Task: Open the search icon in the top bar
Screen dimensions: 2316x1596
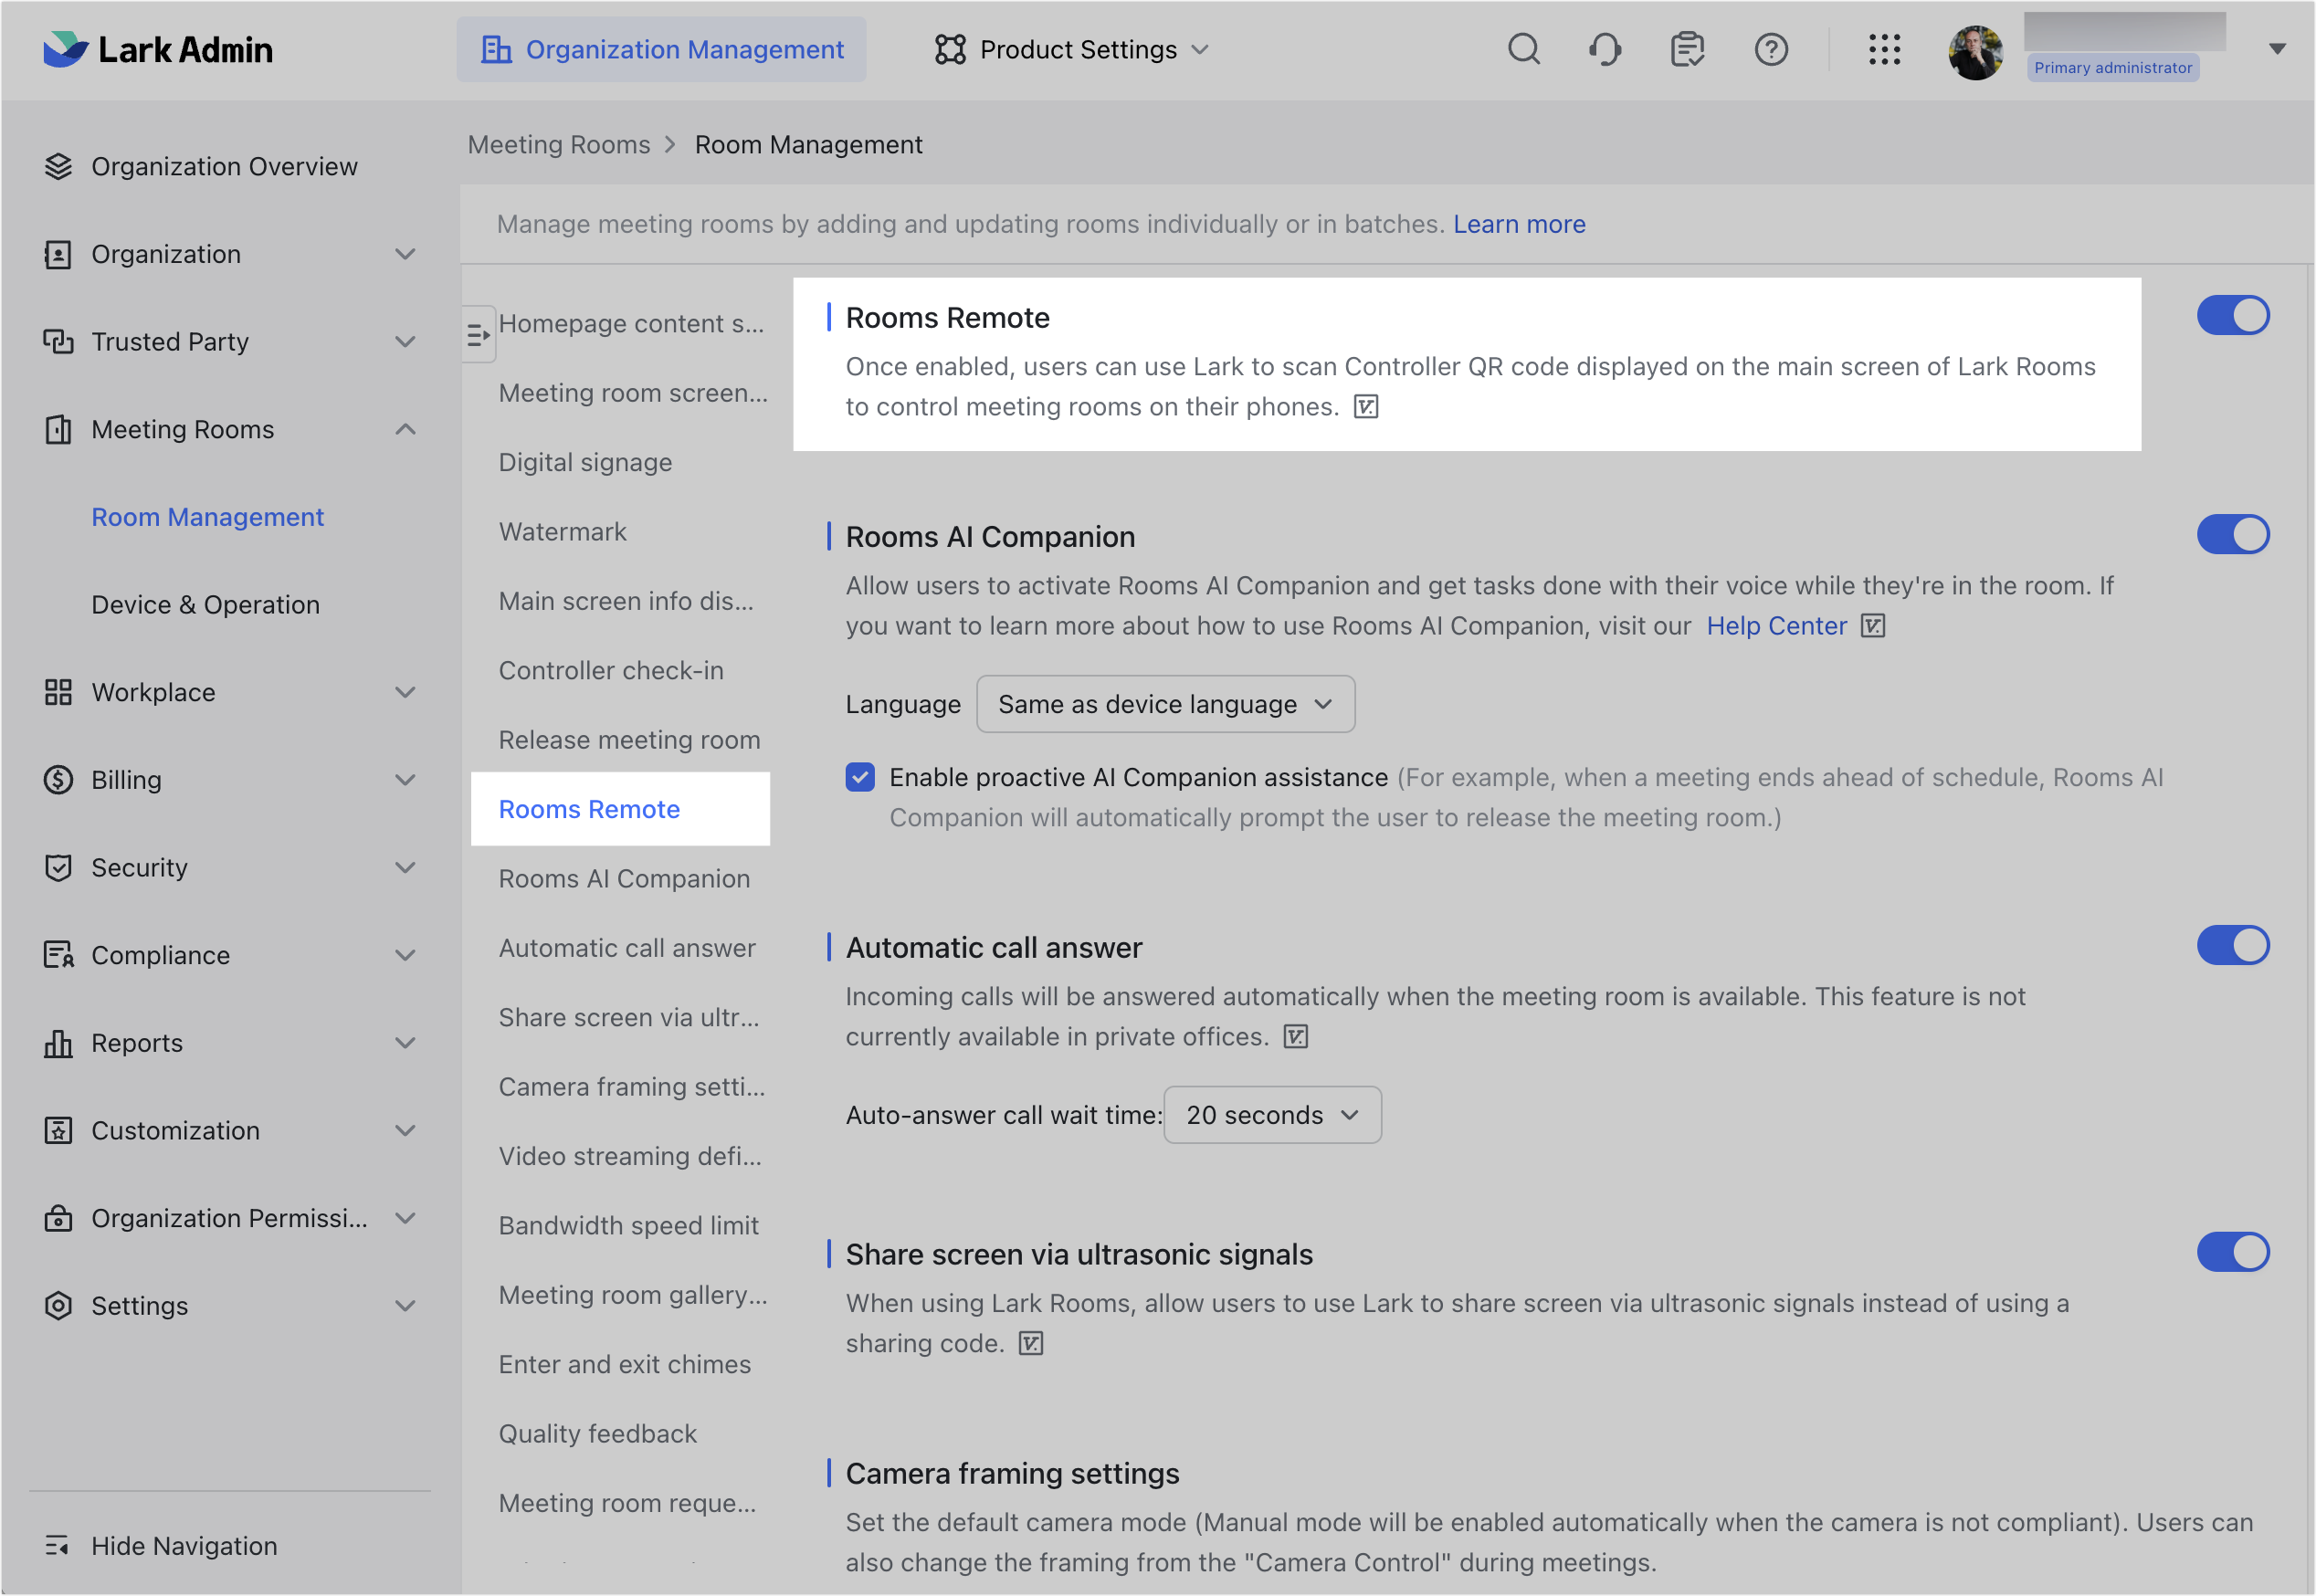Action: (1523, 49)
